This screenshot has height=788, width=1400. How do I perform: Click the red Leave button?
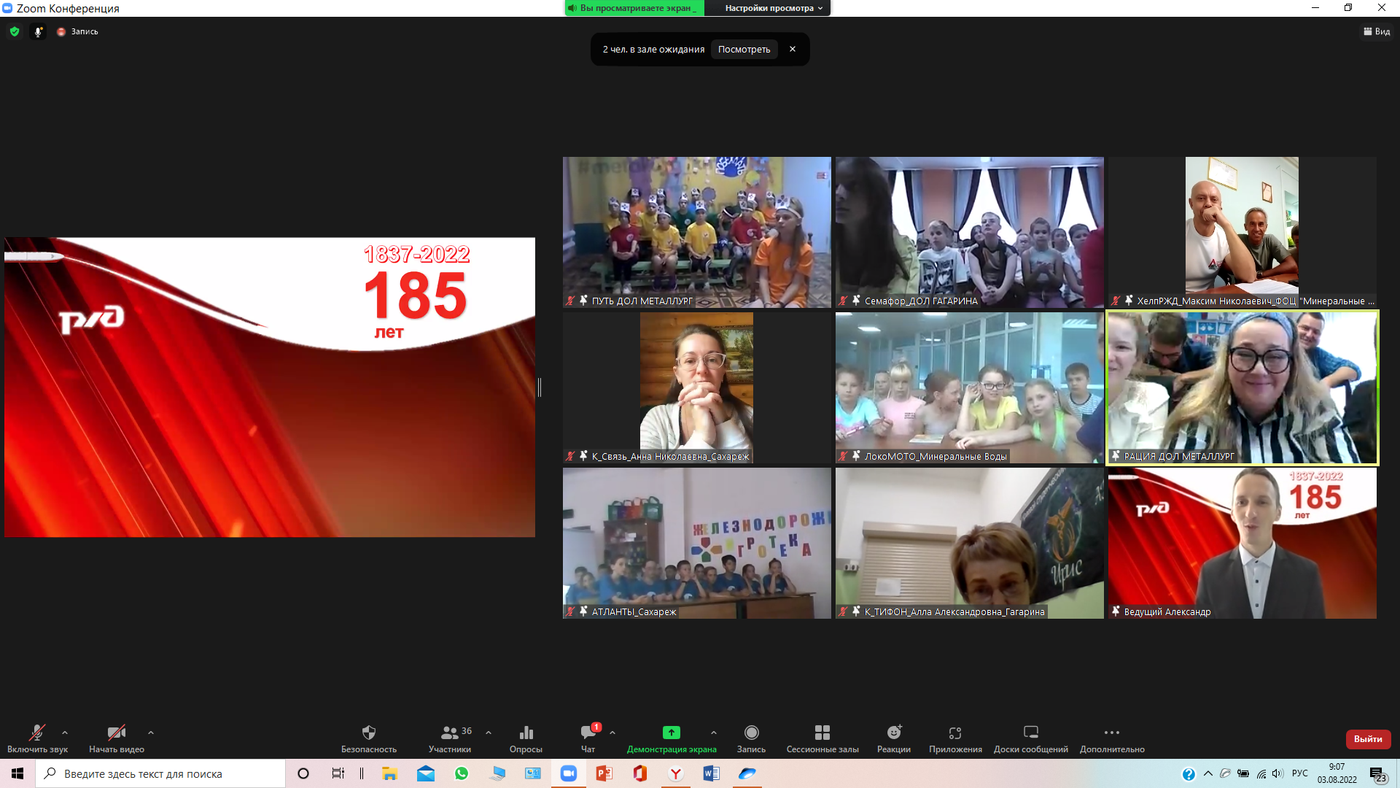pyautogui.click(x=1367, y=739)
